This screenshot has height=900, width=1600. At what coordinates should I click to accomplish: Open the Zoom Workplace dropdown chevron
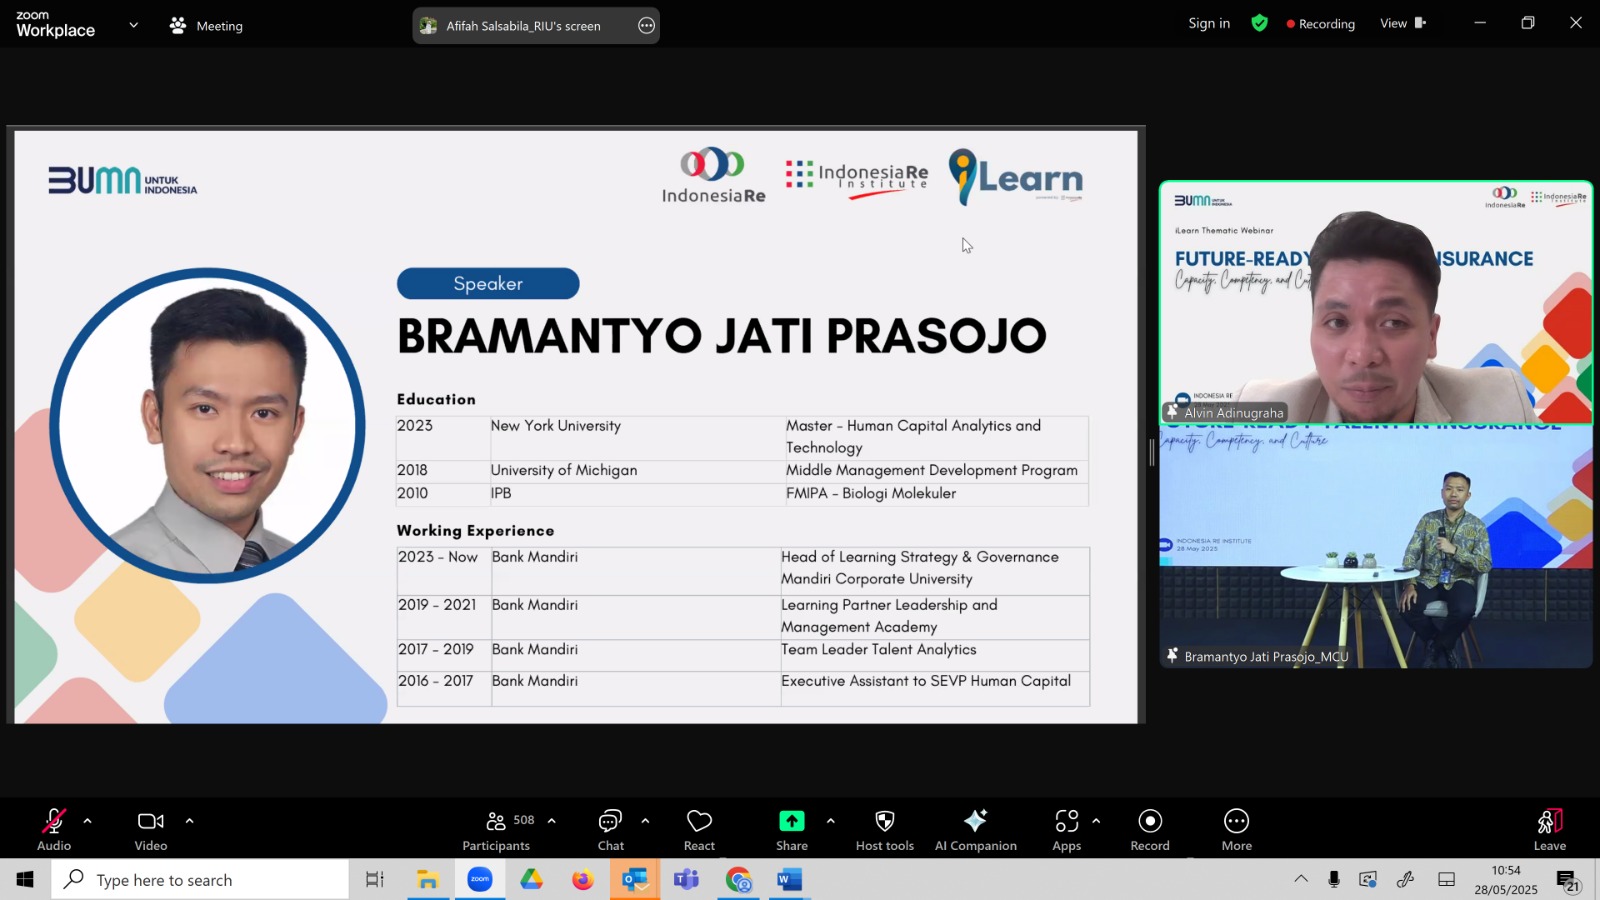coord(133,25)
